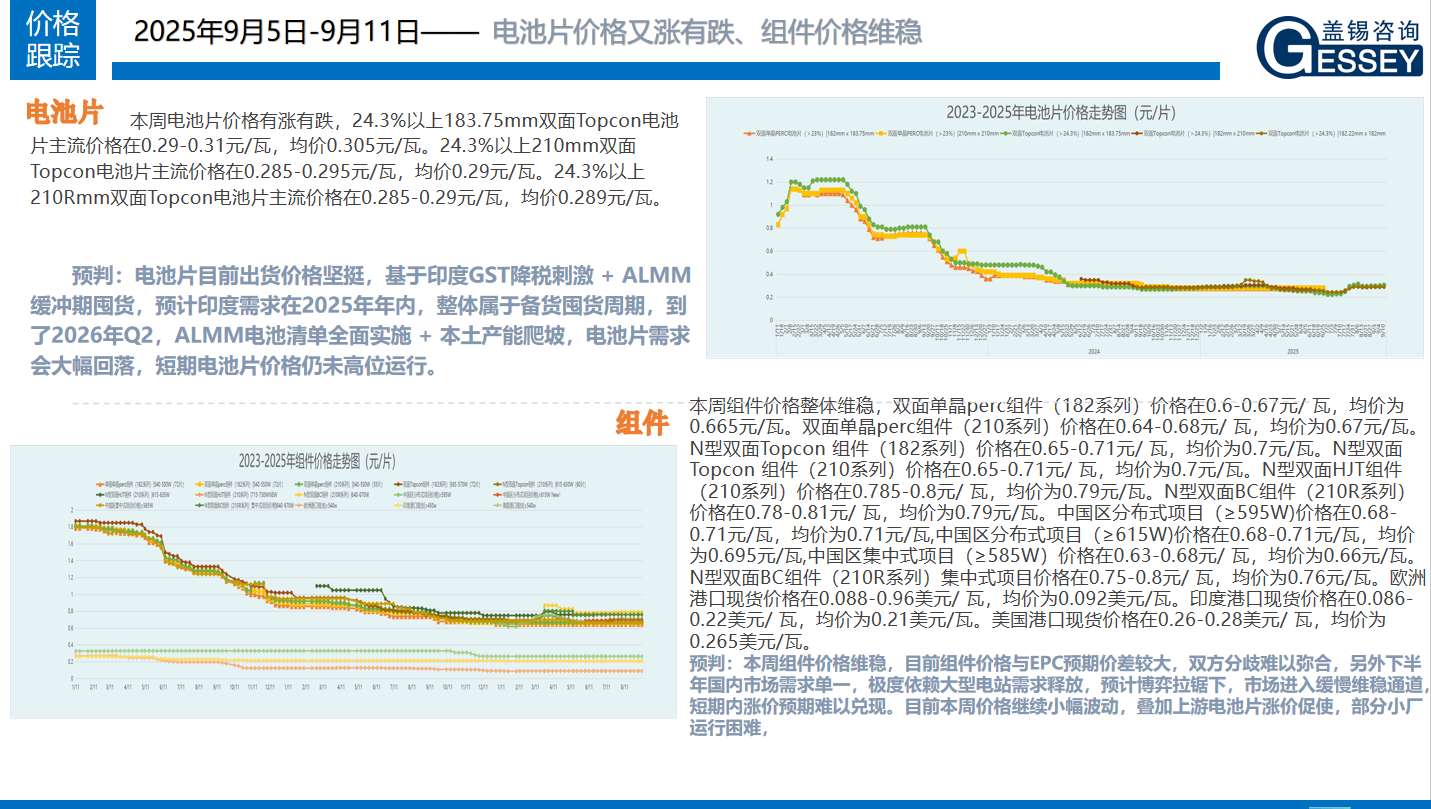This screenshot has height=809, width=1431.
Task: Select the orange 组件 section heading
Action: (x=641, y=424)
